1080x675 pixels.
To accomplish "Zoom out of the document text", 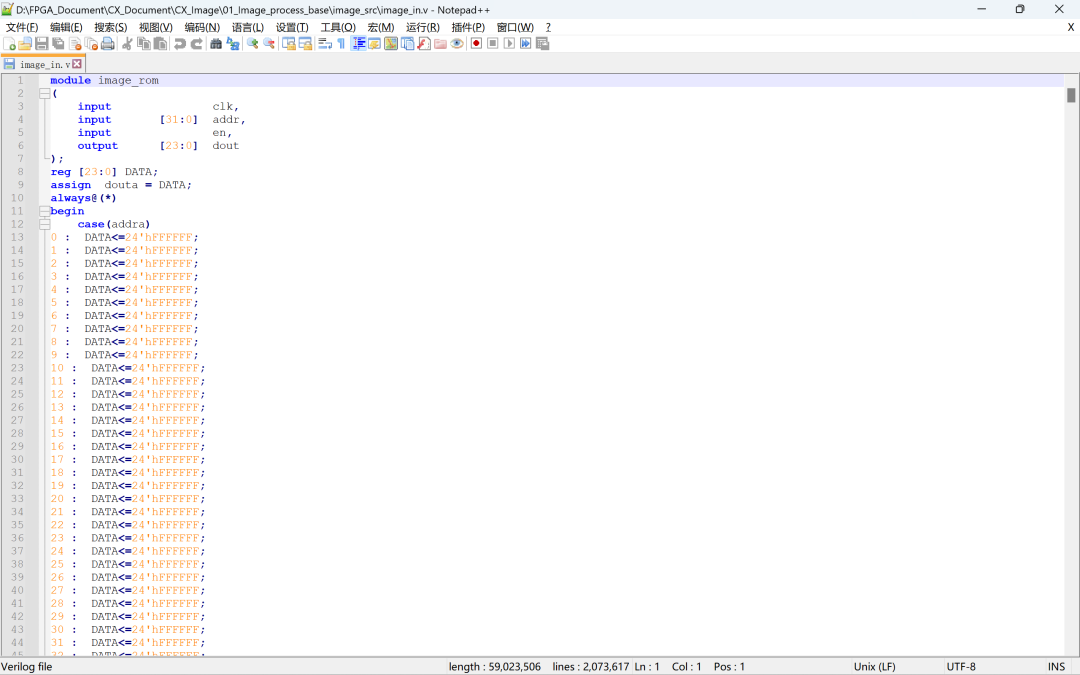I will pos(269,43).
